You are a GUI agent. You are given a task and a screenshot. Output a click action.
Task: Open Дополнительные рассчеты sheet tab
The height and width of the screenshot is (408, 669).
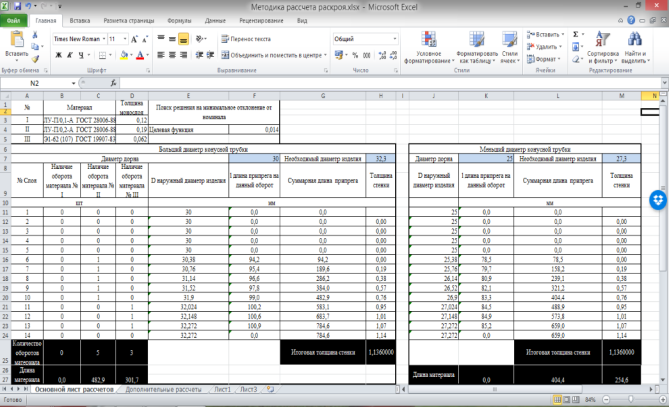[163, 389]
